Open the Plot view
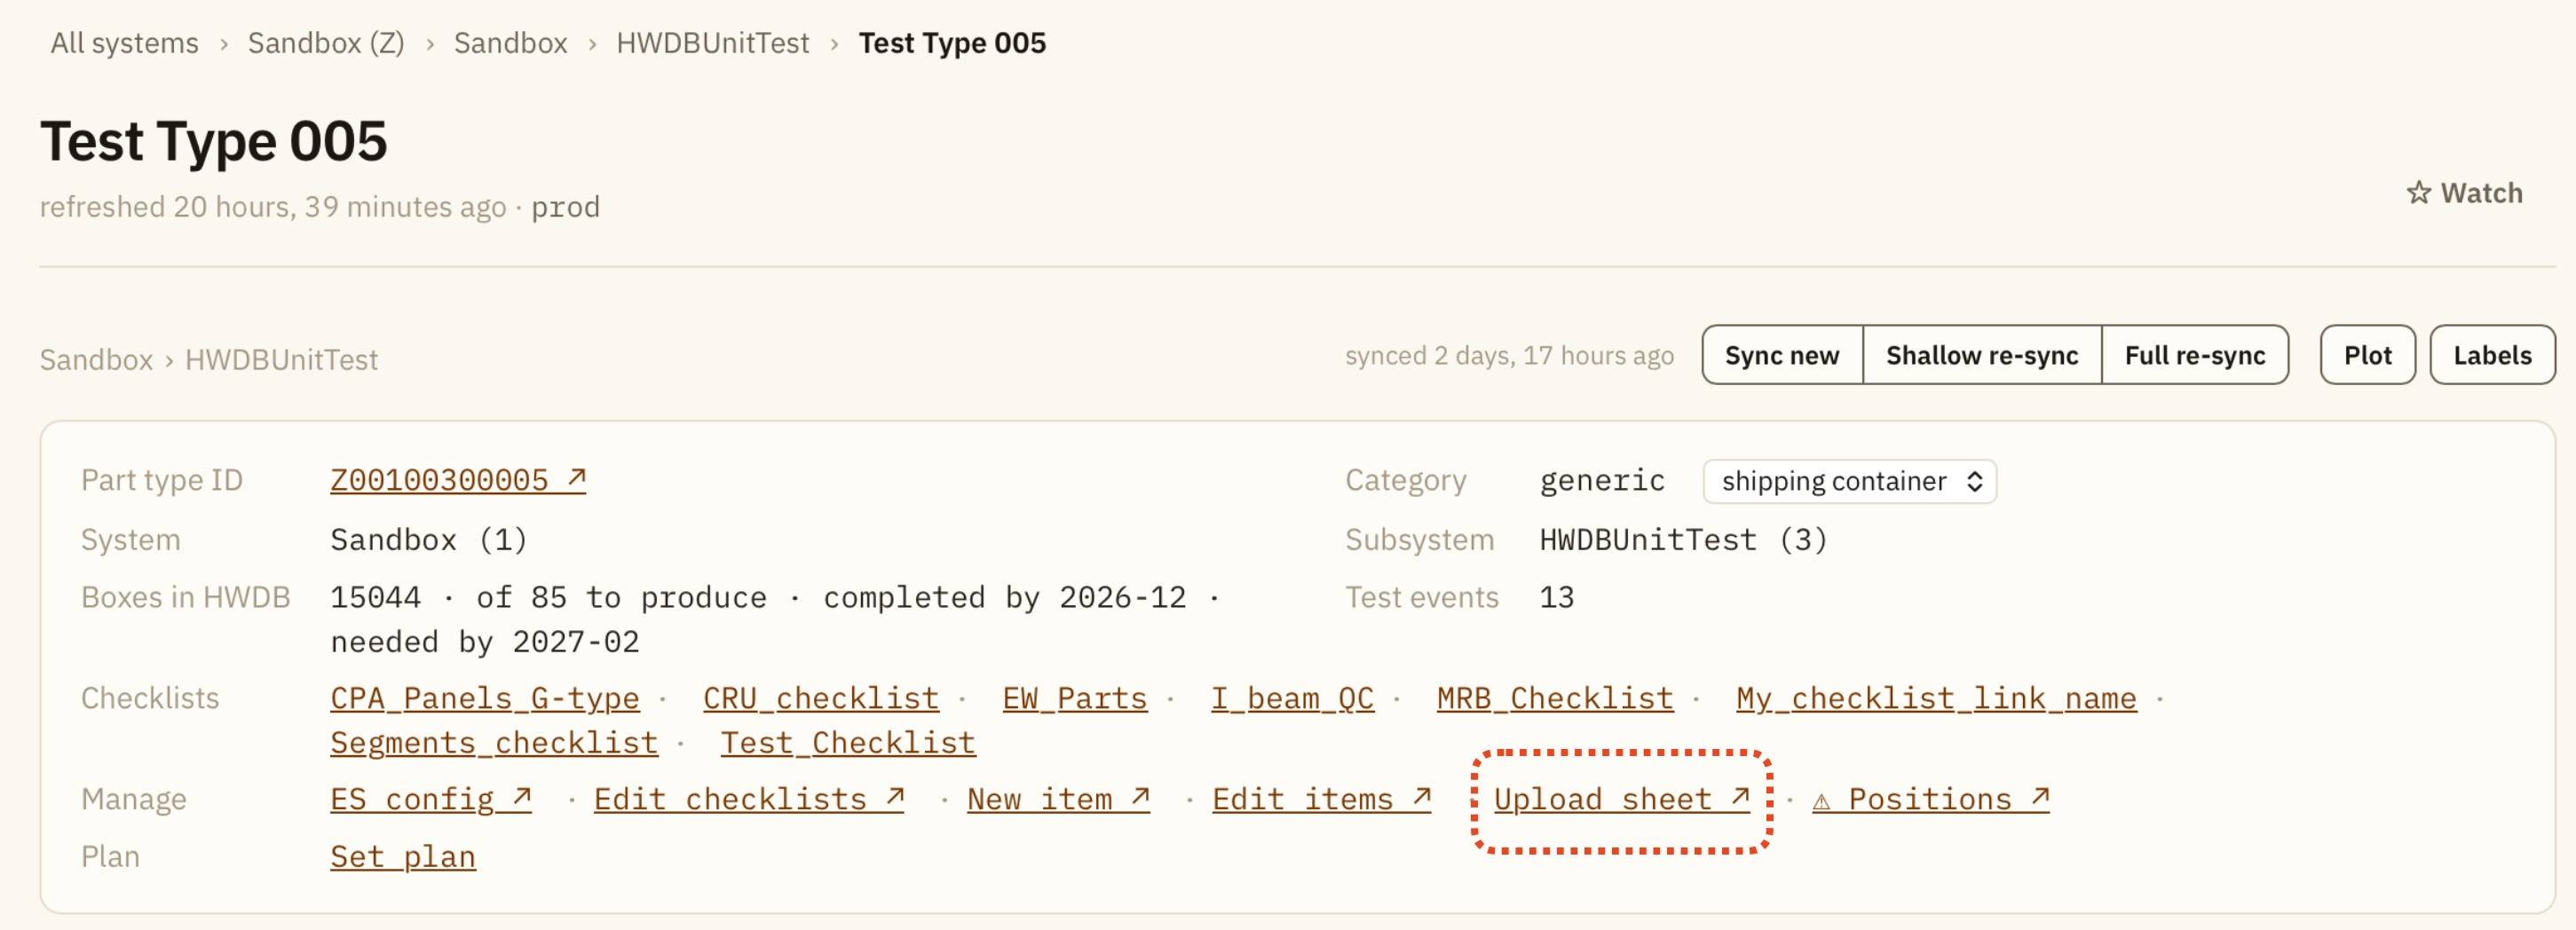 click(x=2367, y=355)
